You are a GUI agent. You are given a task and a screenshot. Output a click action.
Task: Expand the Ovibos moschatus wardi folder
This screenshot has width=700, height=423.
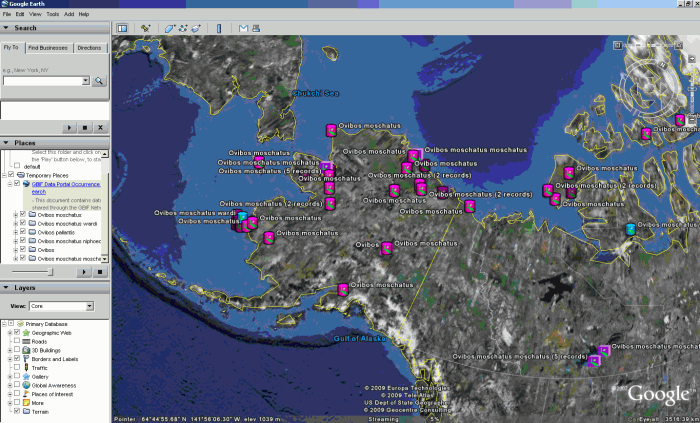pyautogui.click(x=16, y=224)
